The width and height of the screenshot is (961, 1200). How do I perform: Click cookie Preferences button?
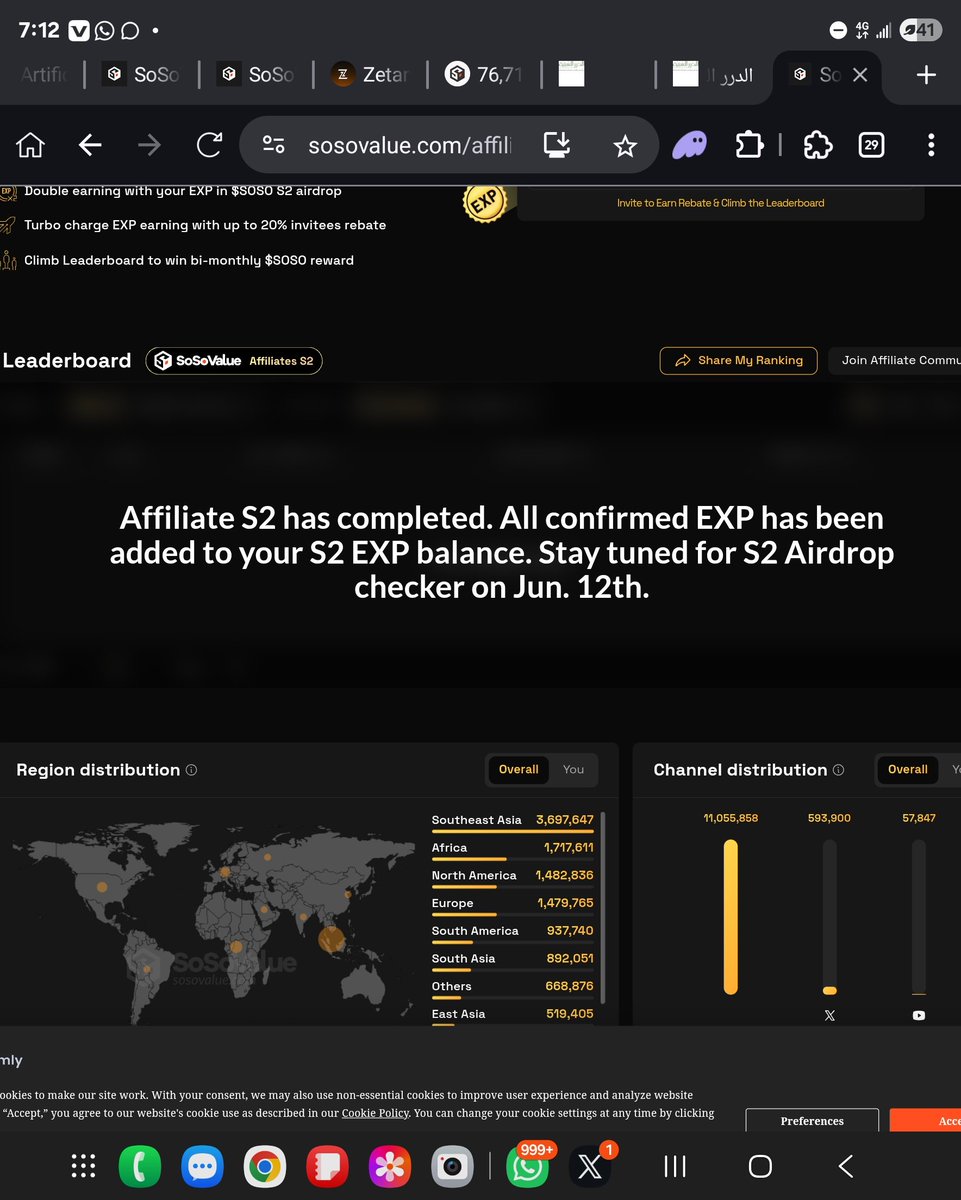pyautogui.click(x=812, y=1121)
